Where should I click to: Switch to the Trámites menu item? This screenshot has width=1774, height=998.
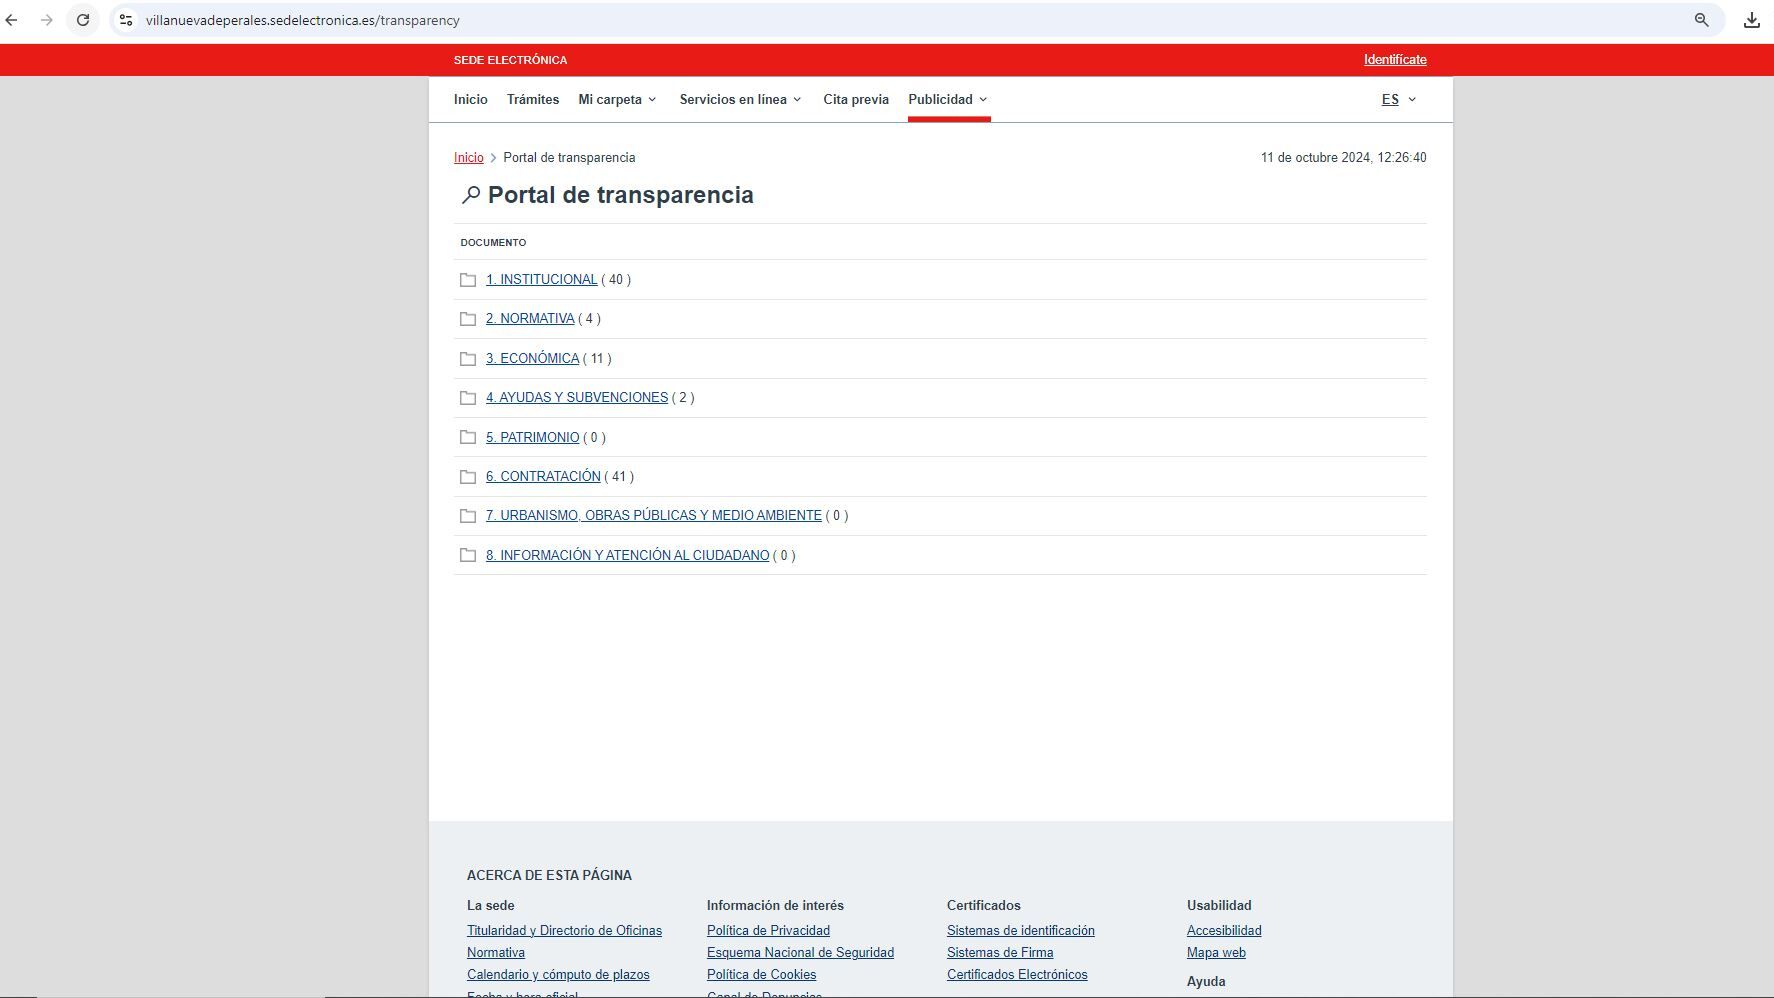533,99
